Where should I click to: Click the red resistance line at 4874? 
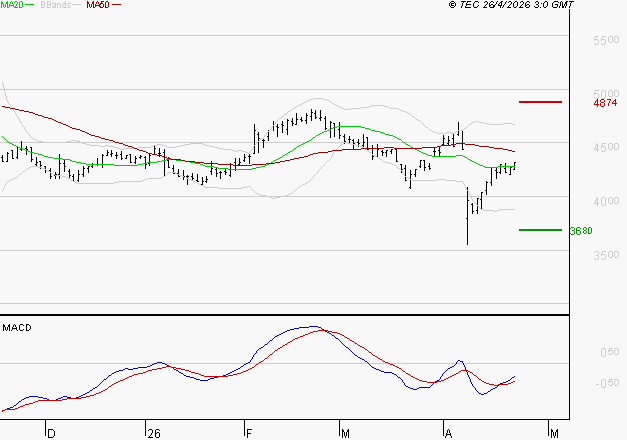point(540,102)
